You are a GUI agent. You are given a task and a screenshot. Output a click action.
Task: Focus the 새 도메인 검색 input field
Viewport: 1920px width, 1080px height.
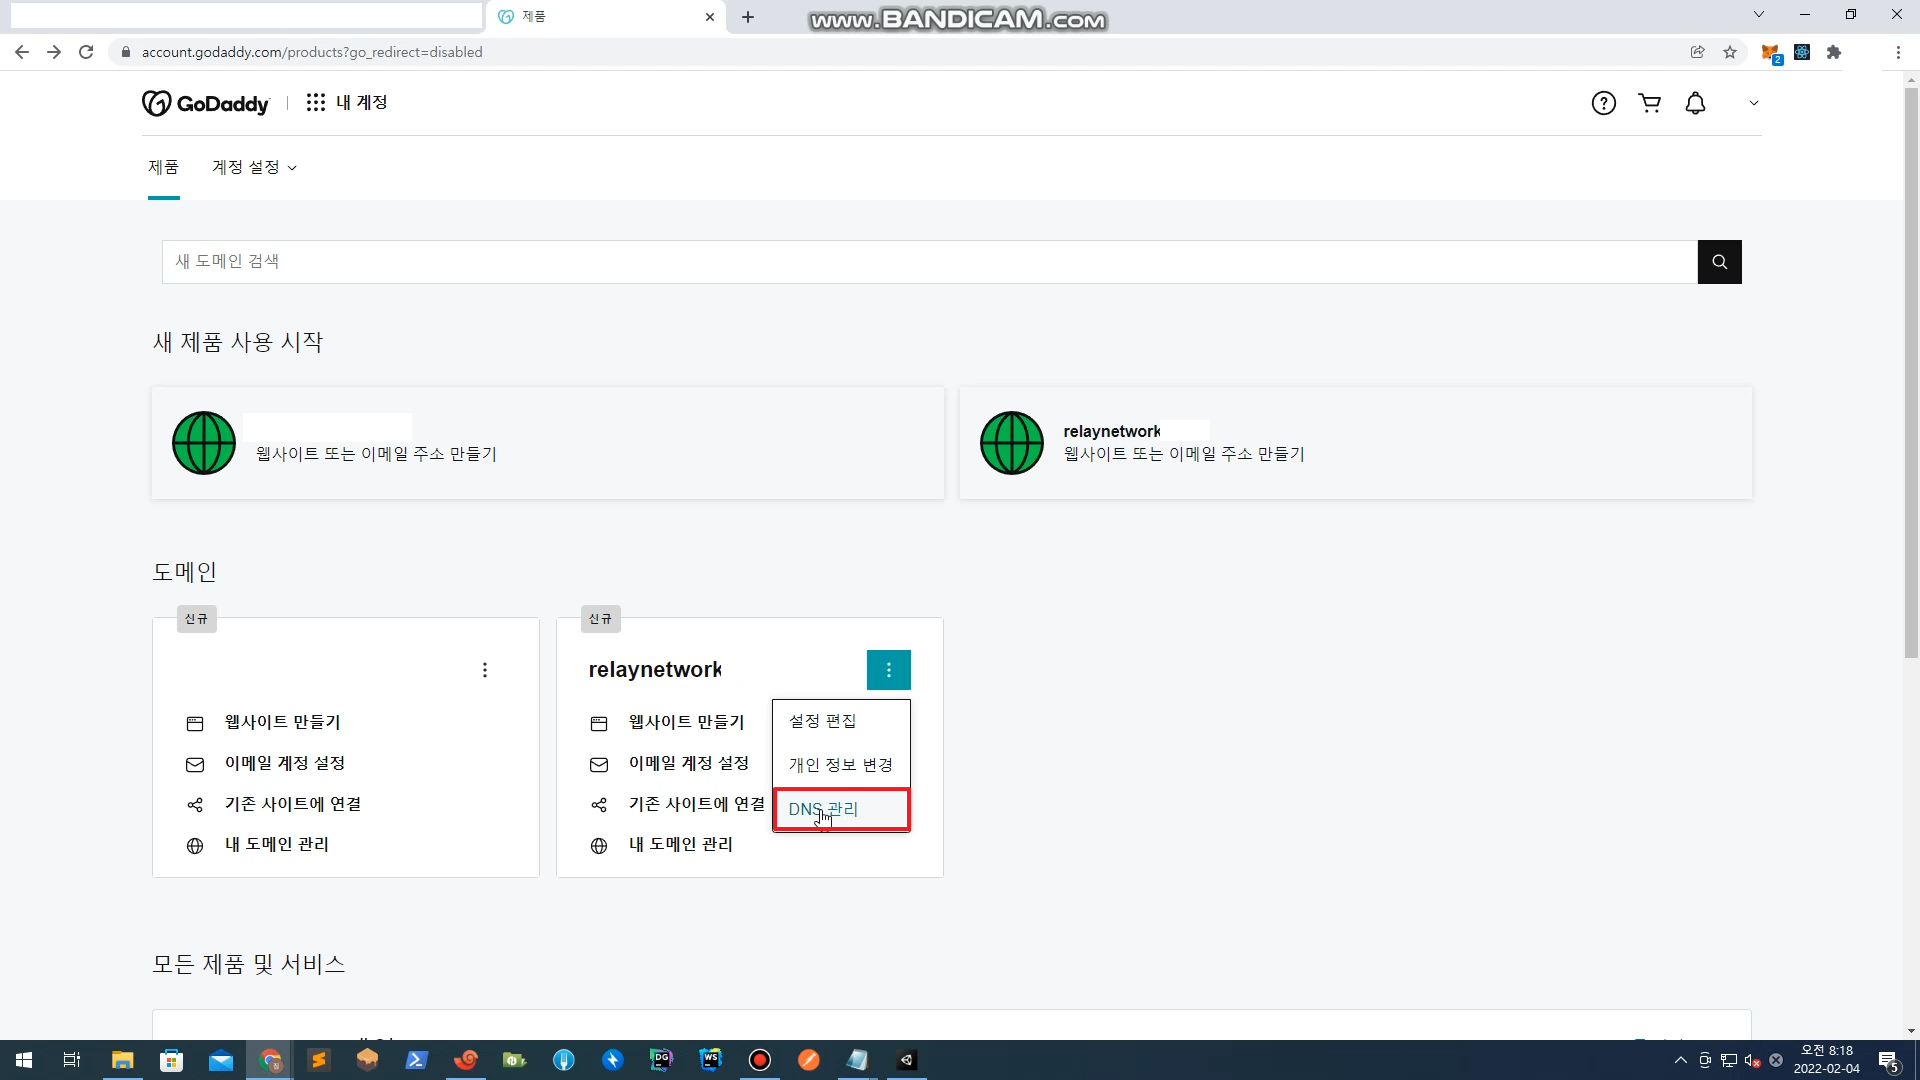929,262
